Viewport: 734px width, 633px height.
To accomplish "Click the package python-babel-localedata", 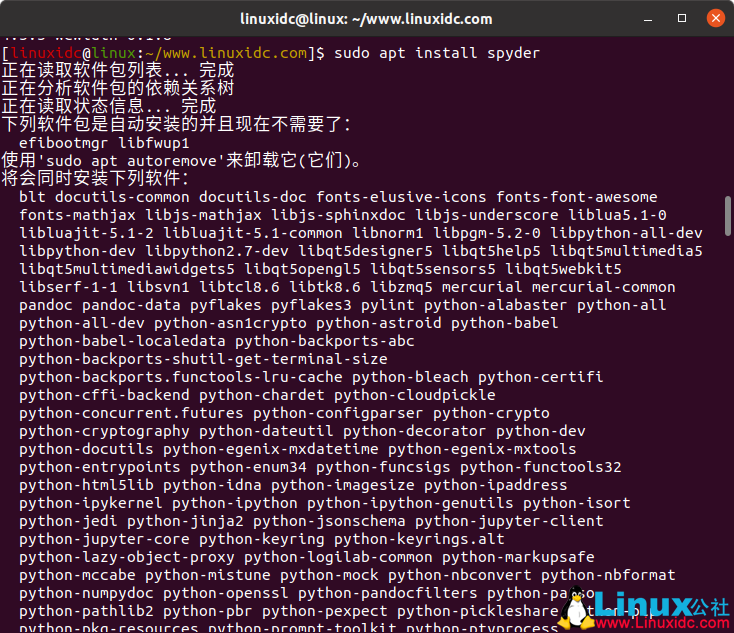I will pos(122,341).
